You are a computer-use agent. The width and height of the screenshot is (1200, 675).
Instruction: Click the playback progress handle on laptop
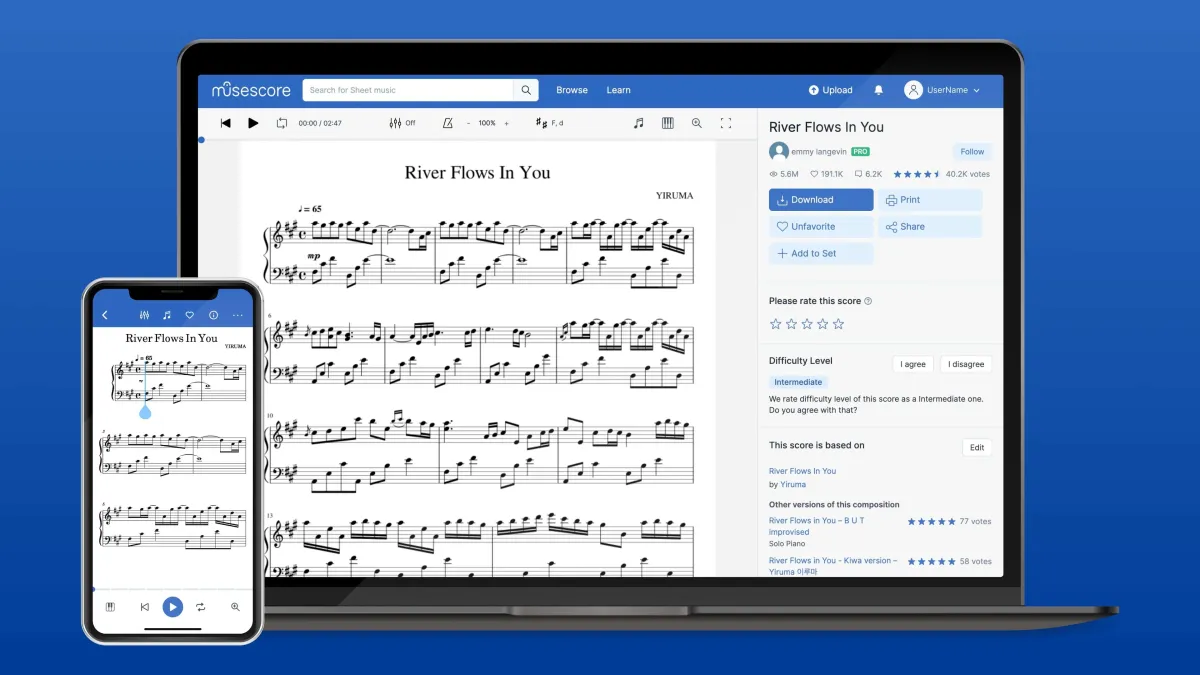click(x=201, y=140)
